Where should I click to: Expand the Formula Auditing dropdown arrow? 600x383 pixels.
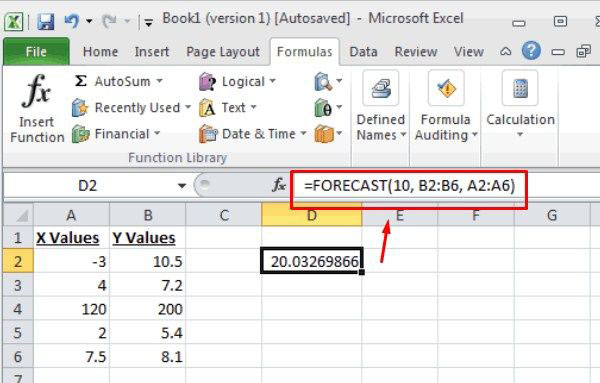pyautogui.click(x=474, y=135)
